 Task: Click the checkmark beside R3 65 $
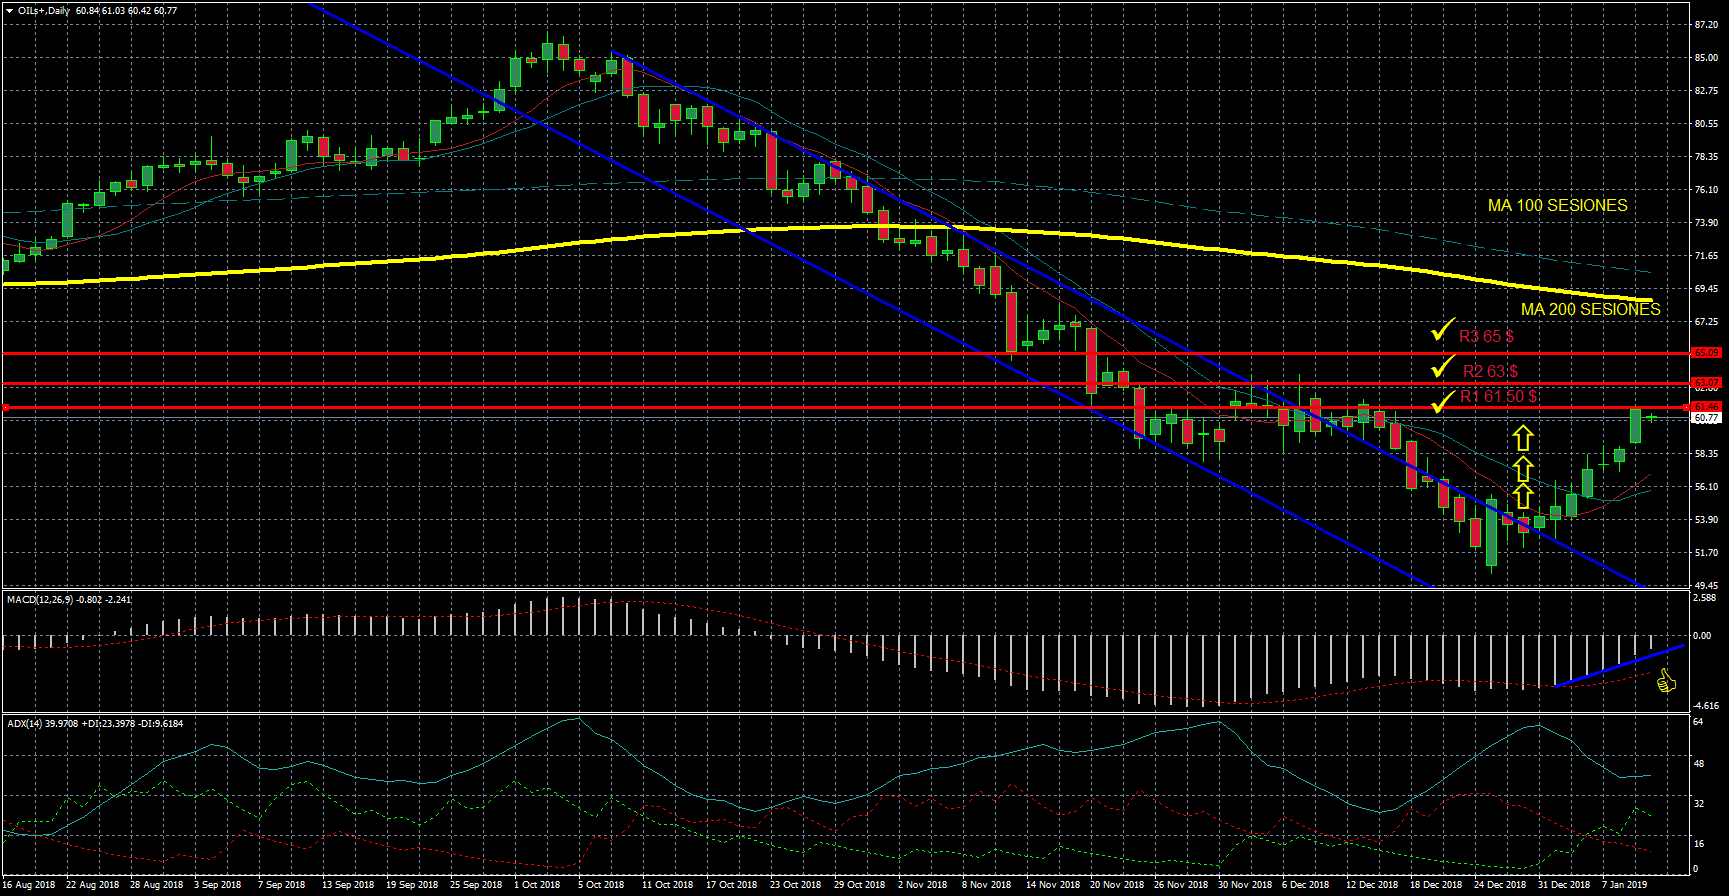pyautogui.click(x=1442, y=331)
